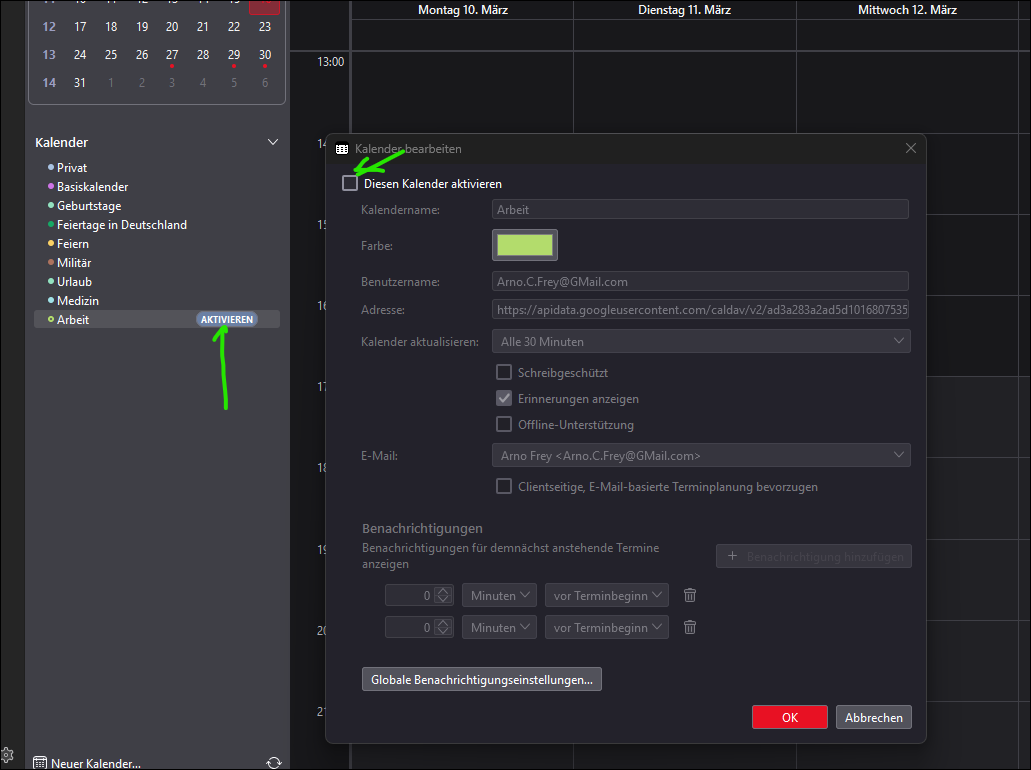
Task: Open the Kalender aktualisieren dropdown
Action: (x=701, y=342)
